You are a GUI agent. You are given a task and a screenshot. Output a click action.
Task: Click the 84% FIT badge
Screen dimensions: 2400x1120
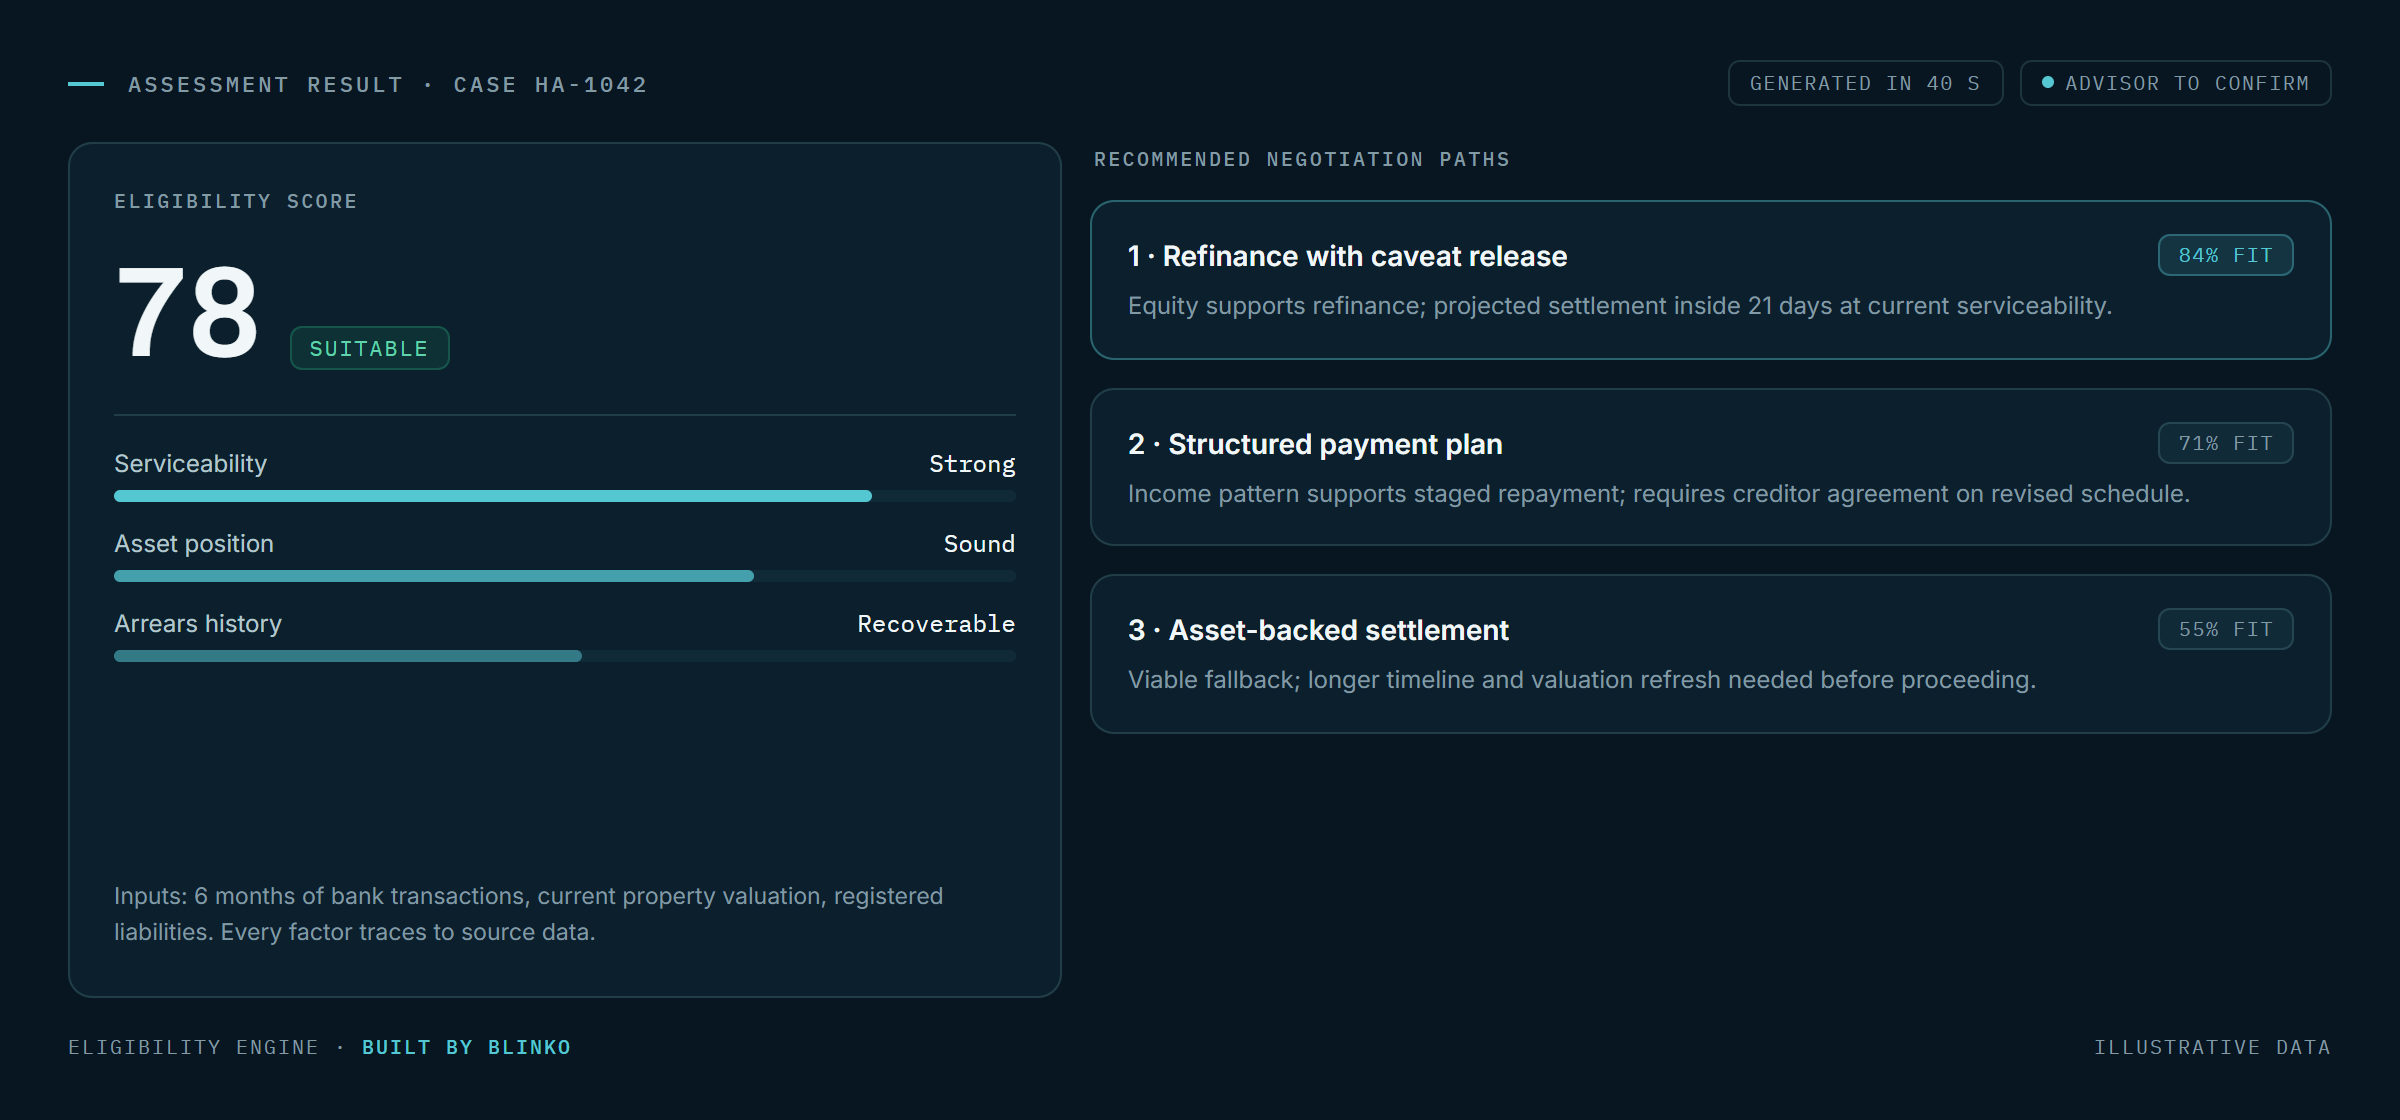[2225, 255]
